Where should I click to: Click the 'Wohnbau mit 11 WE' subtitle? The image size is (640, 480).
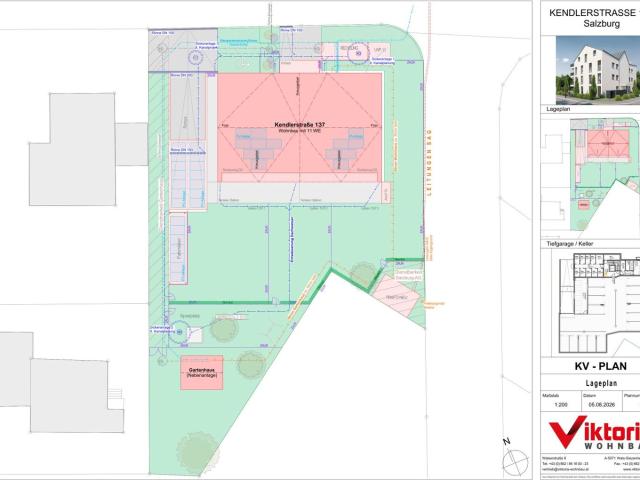tap(300, 131)
